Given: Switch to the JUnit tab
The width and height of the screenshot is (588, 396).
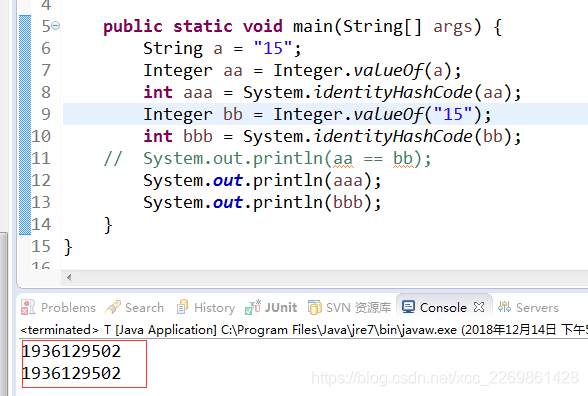Looking at the screenshot, I should click(x=271, y=308).
